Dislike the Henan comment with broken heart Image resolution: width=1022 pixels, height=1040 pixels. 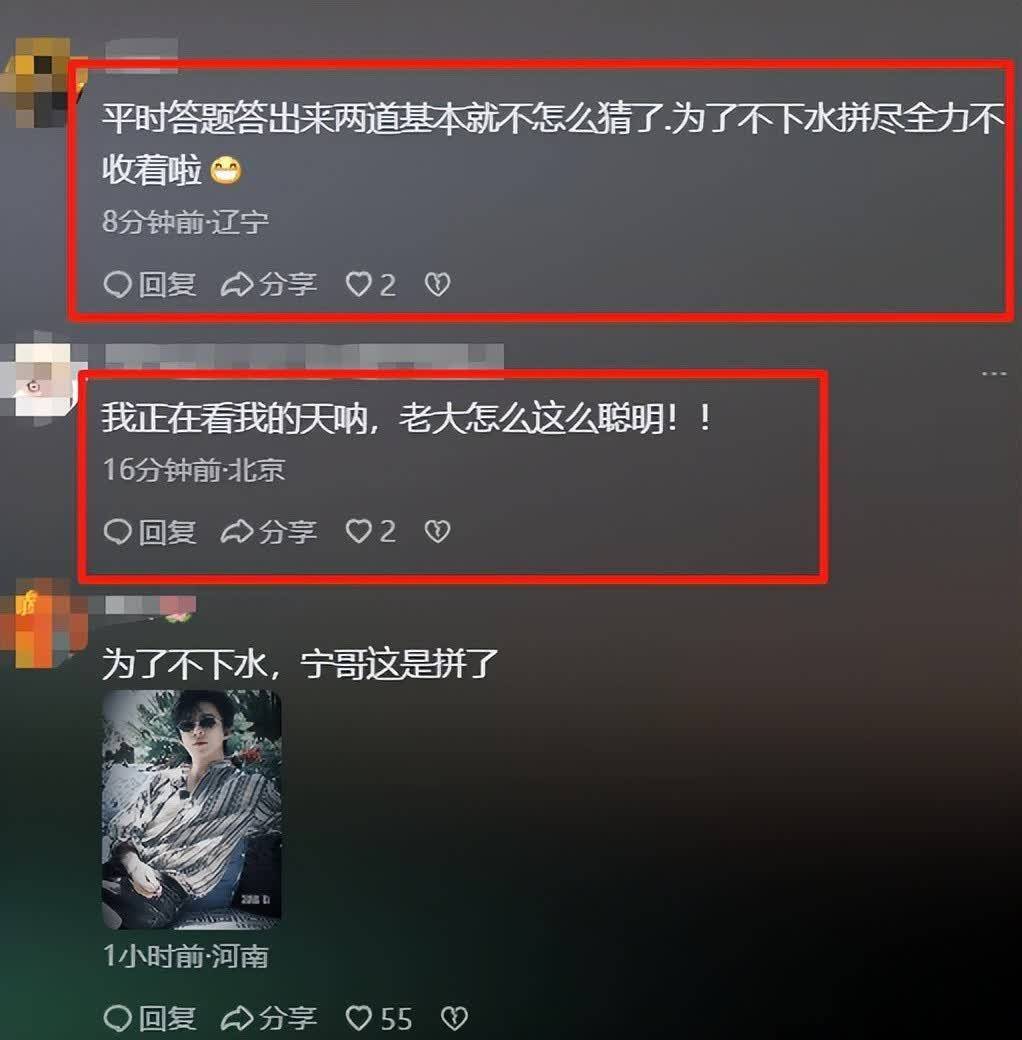click(x=454, y=1019)
